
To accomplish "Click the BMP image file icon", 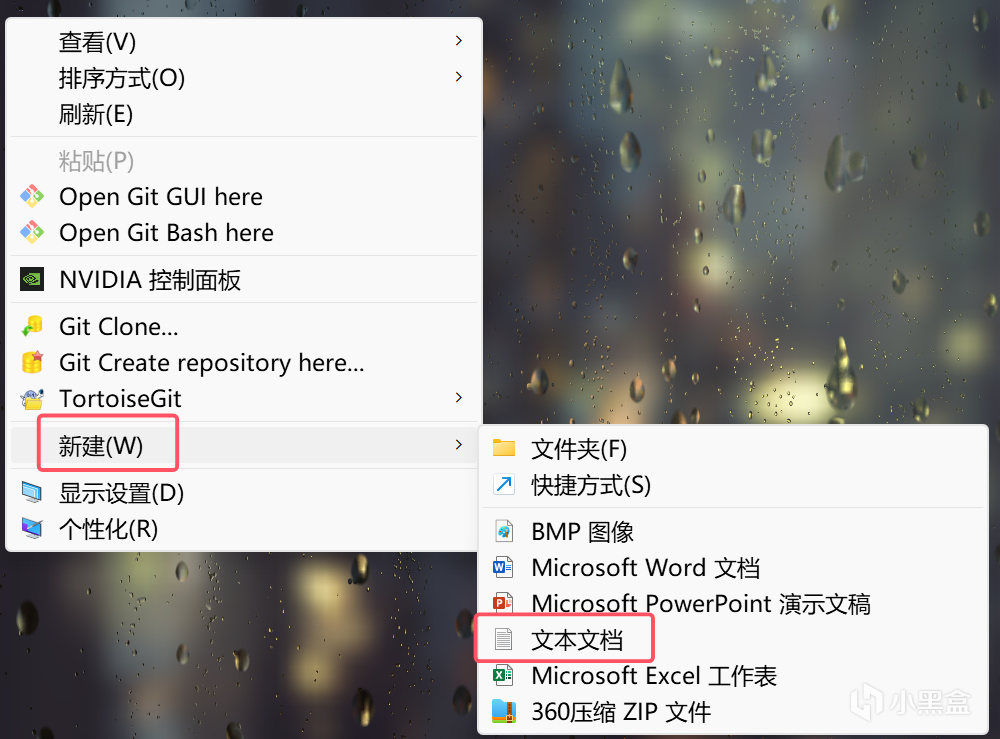I will tap(504, 530).
